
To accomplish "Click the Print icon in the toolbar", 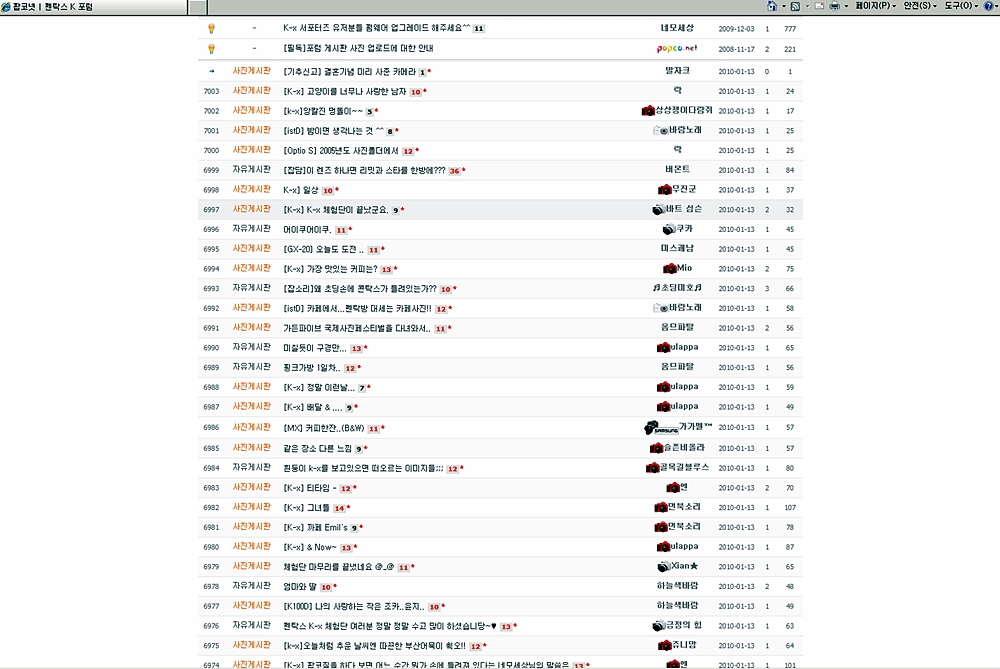I will click(834, 6).
